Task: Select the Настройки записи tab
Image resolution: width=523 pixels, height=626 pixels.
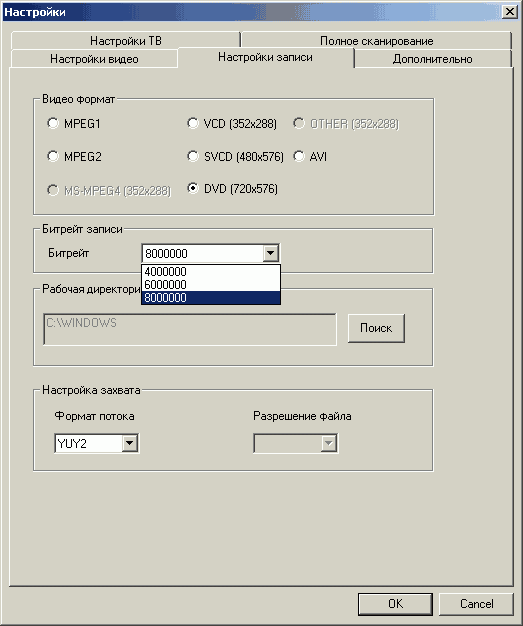Action: (265, 57)
